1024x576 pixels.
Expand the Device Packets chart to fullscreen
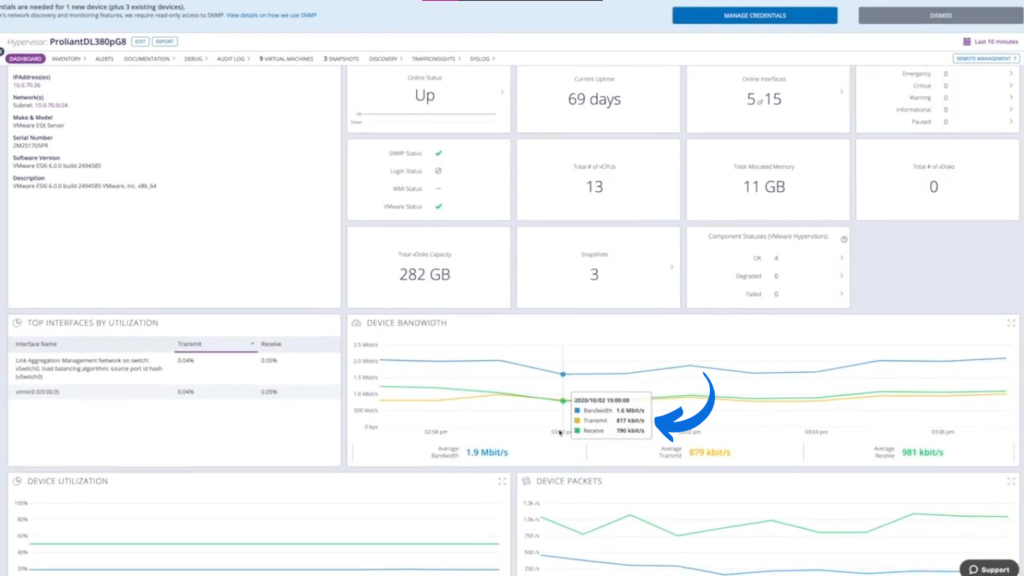tap(1011, 481)
